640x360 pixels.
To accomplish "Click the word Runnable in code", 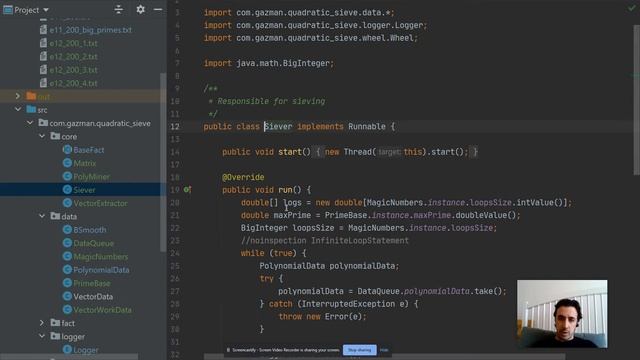I will pyautogui.click(x=367, y=127).
